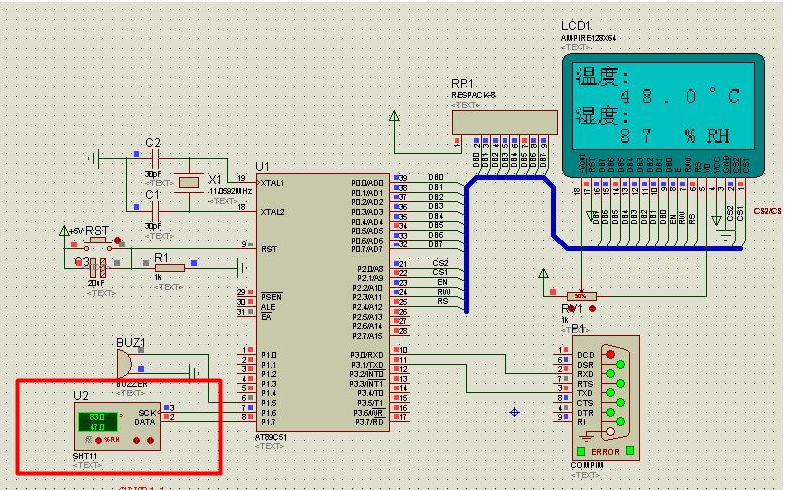785x490 pixels.
Task: Click the 'RESPACK-8' label
Action: click(x=474, y=95)
